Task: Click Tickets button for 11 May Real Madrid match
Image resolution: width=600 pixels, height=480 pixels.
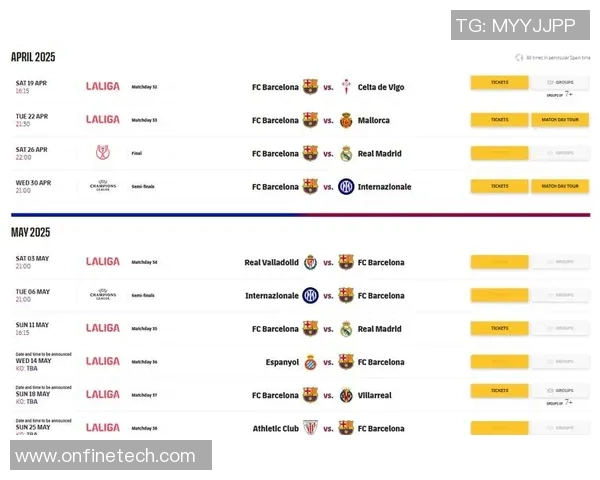Action: (x=499, y=328)
